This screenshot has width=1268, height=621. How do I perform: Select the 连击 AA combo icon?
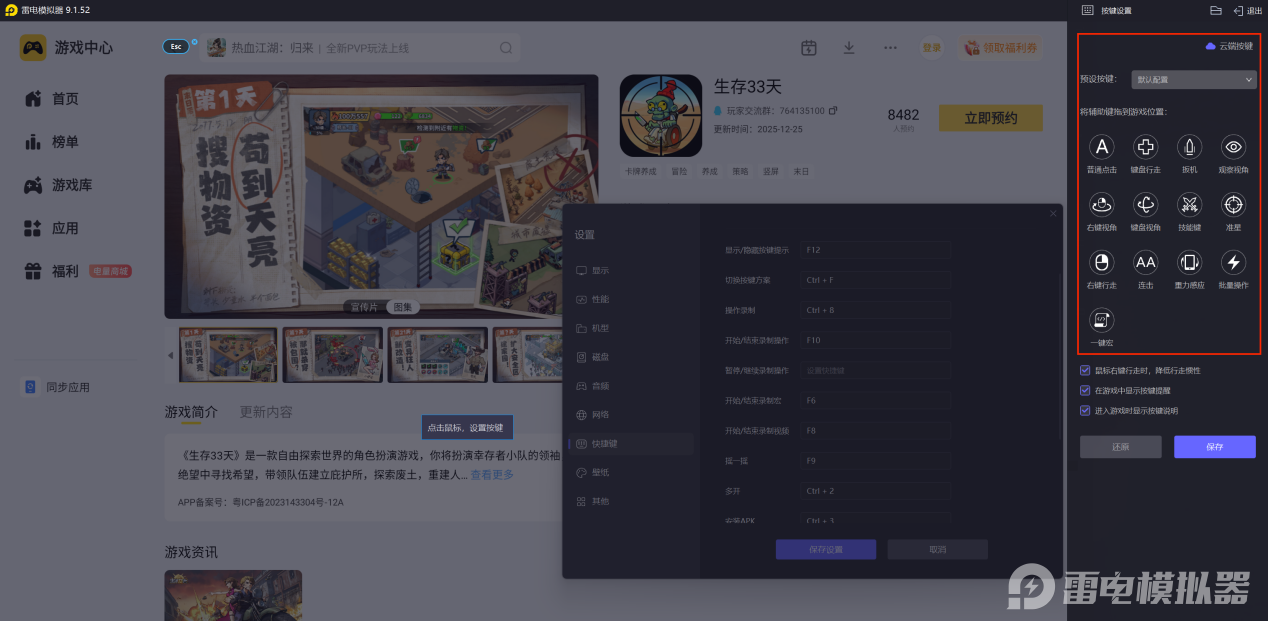click(x=1145, y=263)
